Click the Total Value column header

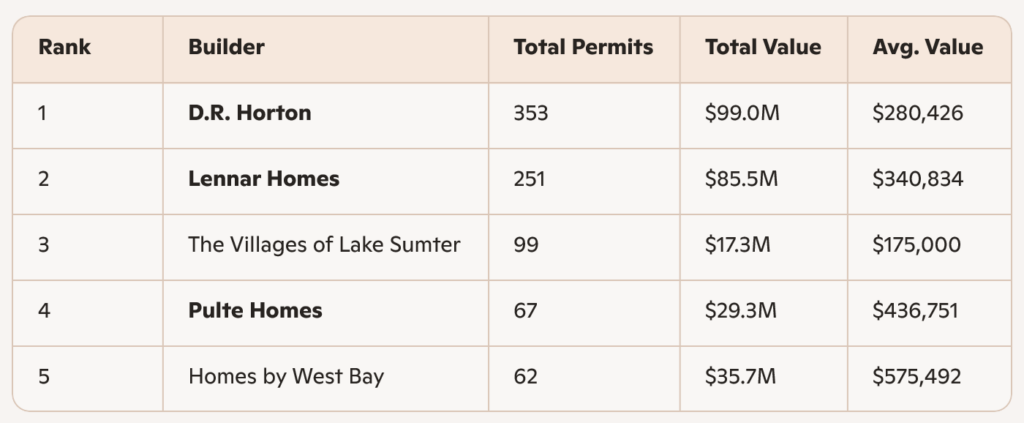point(762,47)
